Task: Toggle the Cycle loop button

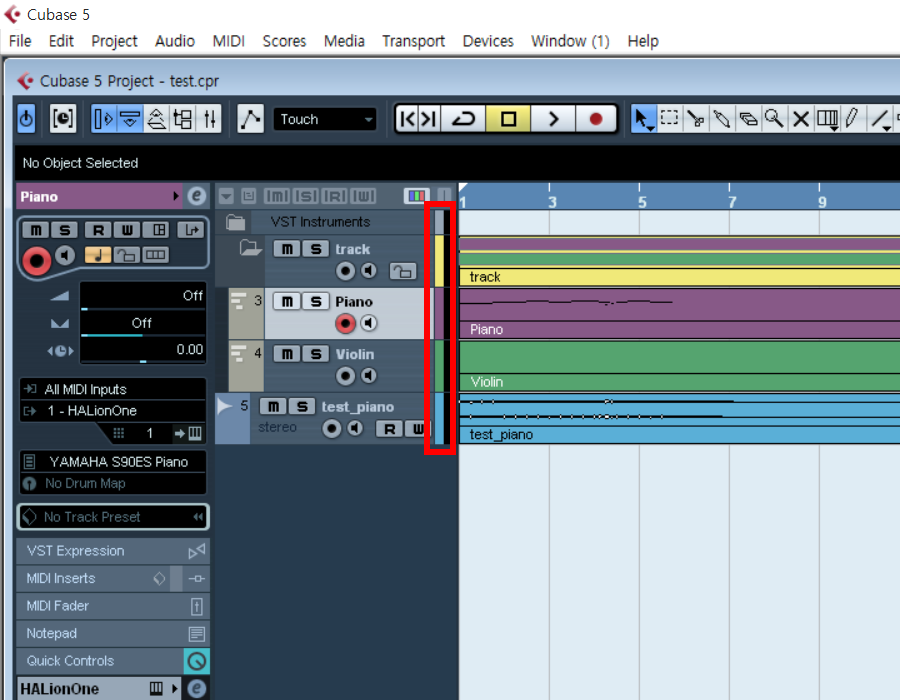Action: 463,119
